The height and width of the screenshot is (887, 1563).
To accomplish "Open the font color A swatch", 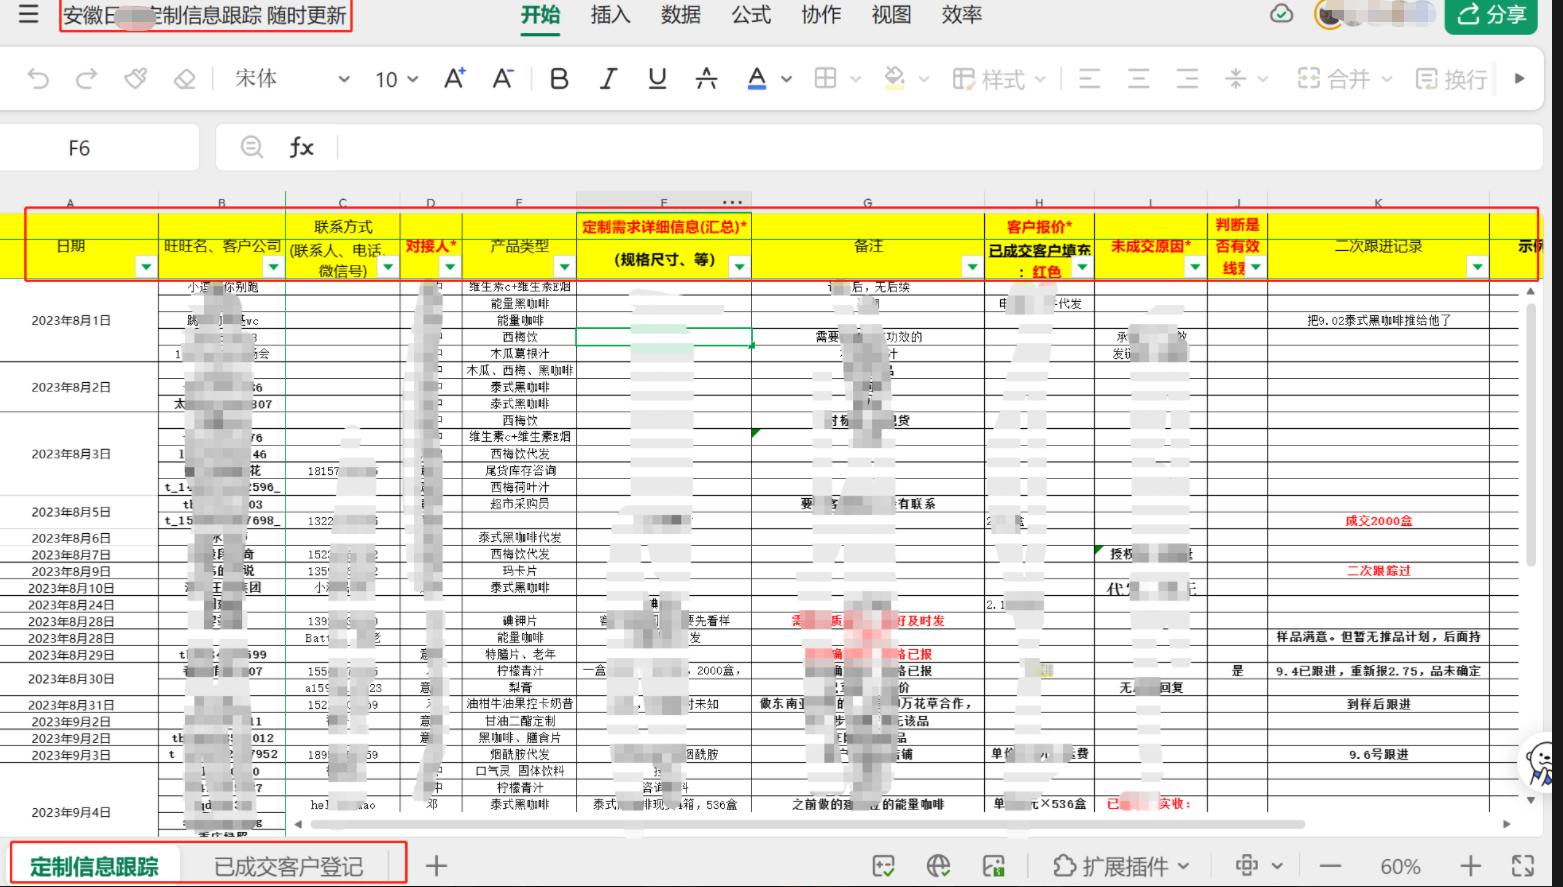I will point(757,79).
